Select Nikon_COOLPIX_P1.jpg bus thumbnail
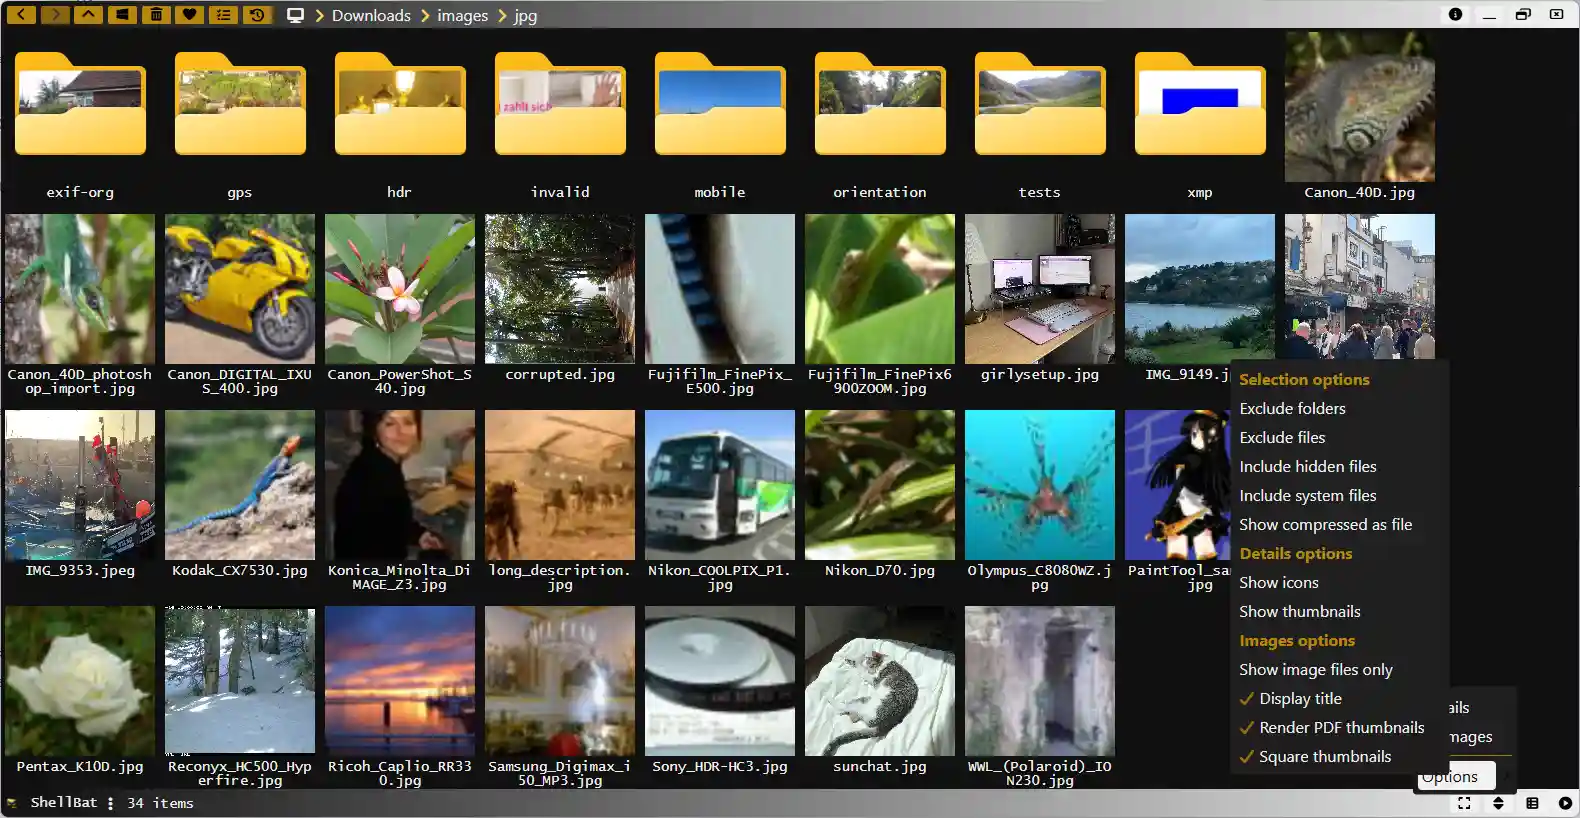This screenshot has width=1580, height=818. pos(720,485)
